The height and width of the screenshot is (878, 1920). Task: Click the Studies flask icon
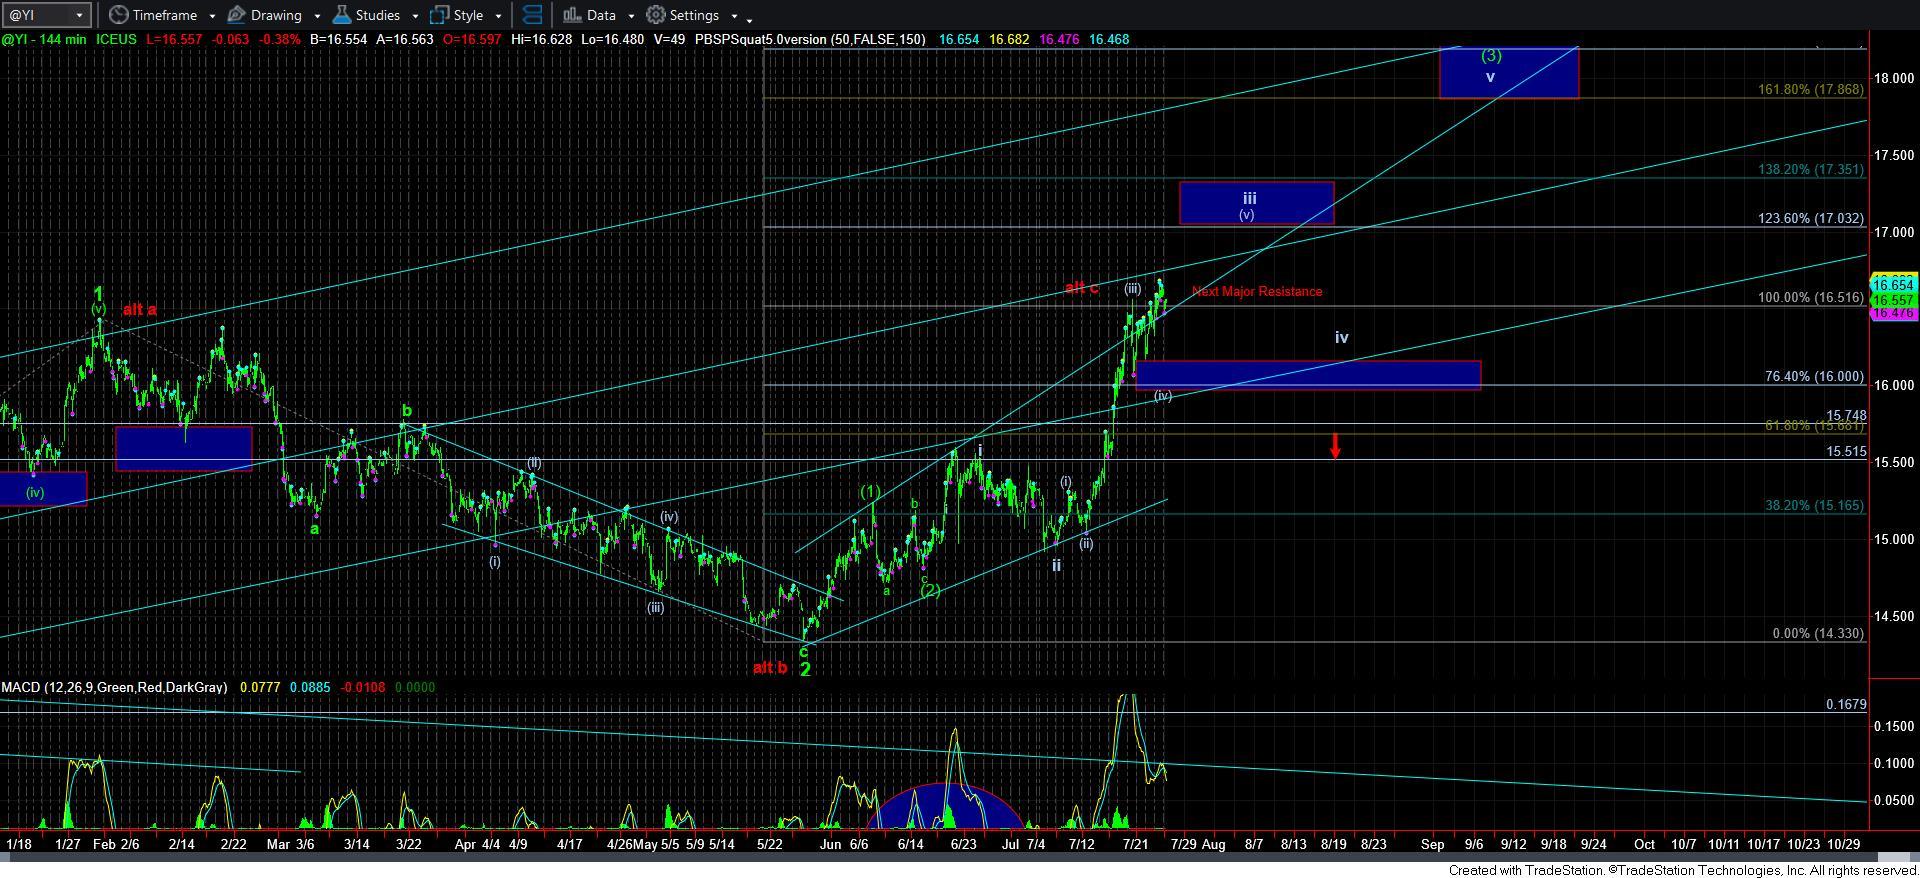342,15
